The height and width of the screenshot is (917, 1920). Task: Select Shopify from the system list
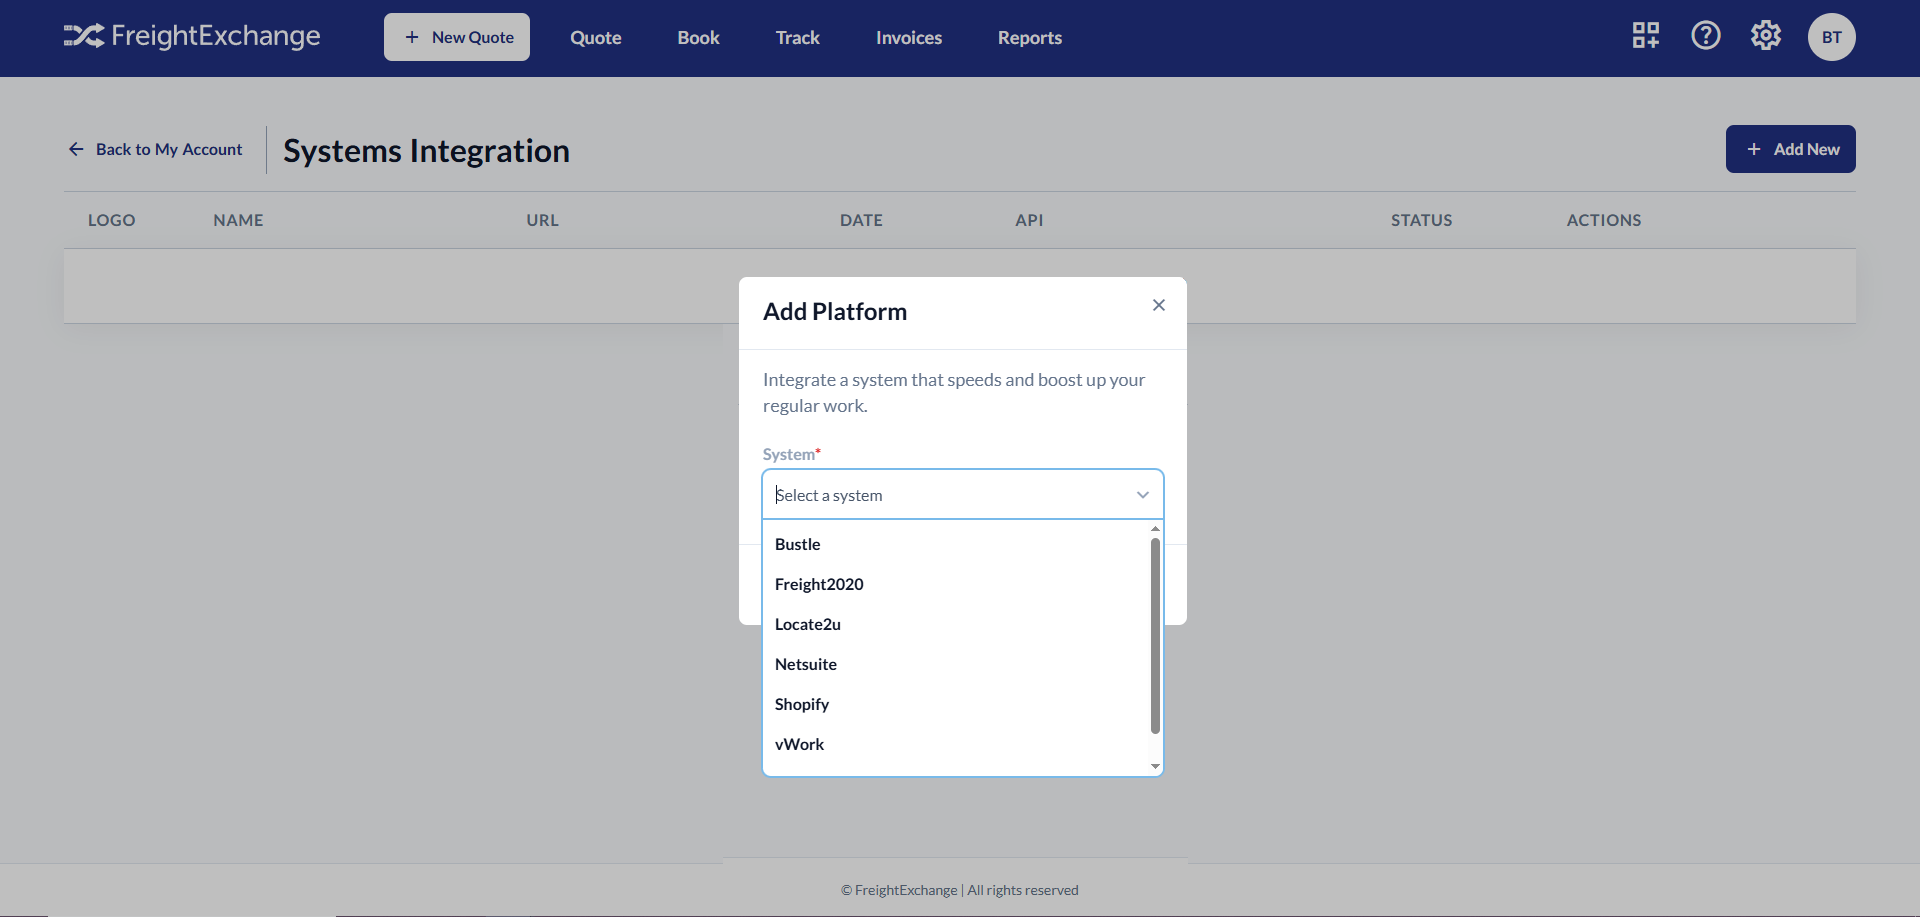957,704
